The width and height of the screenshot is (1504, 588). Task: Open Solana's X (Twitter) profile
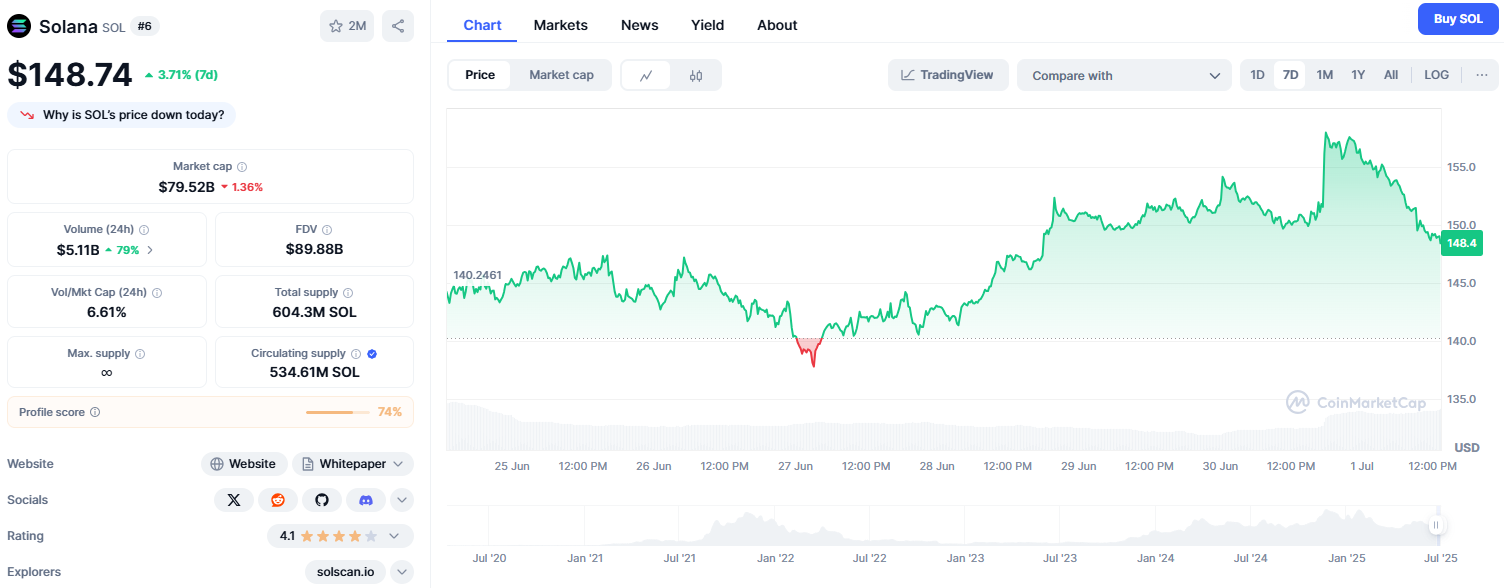pos(234,500)
